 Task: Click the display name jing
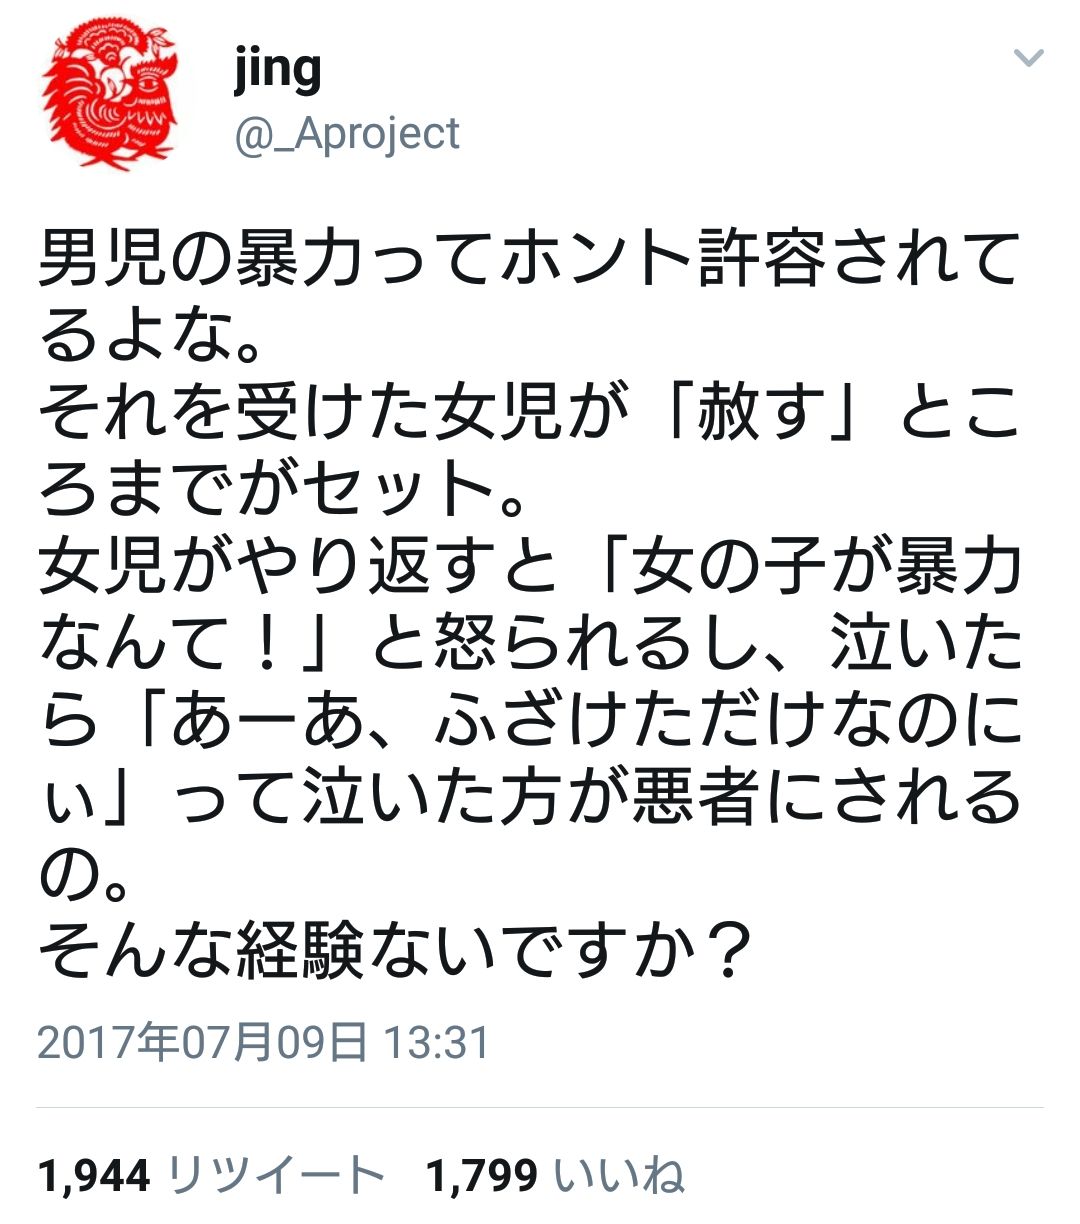coord(277,72)
